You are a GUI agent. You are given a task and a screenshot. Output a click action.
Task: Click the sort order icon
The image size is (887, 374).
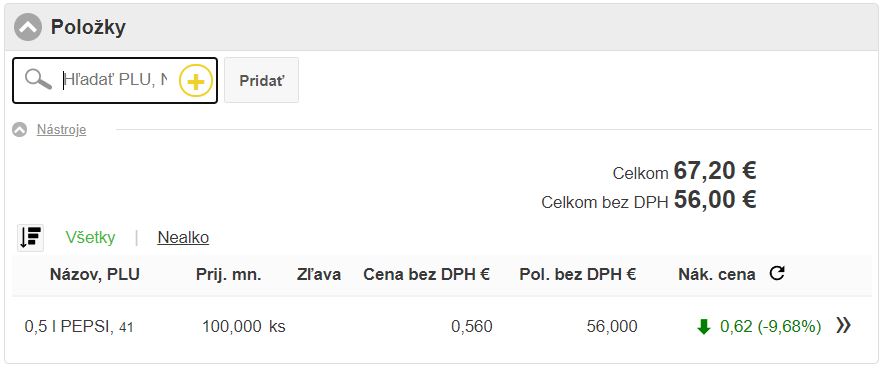point(31,238)
